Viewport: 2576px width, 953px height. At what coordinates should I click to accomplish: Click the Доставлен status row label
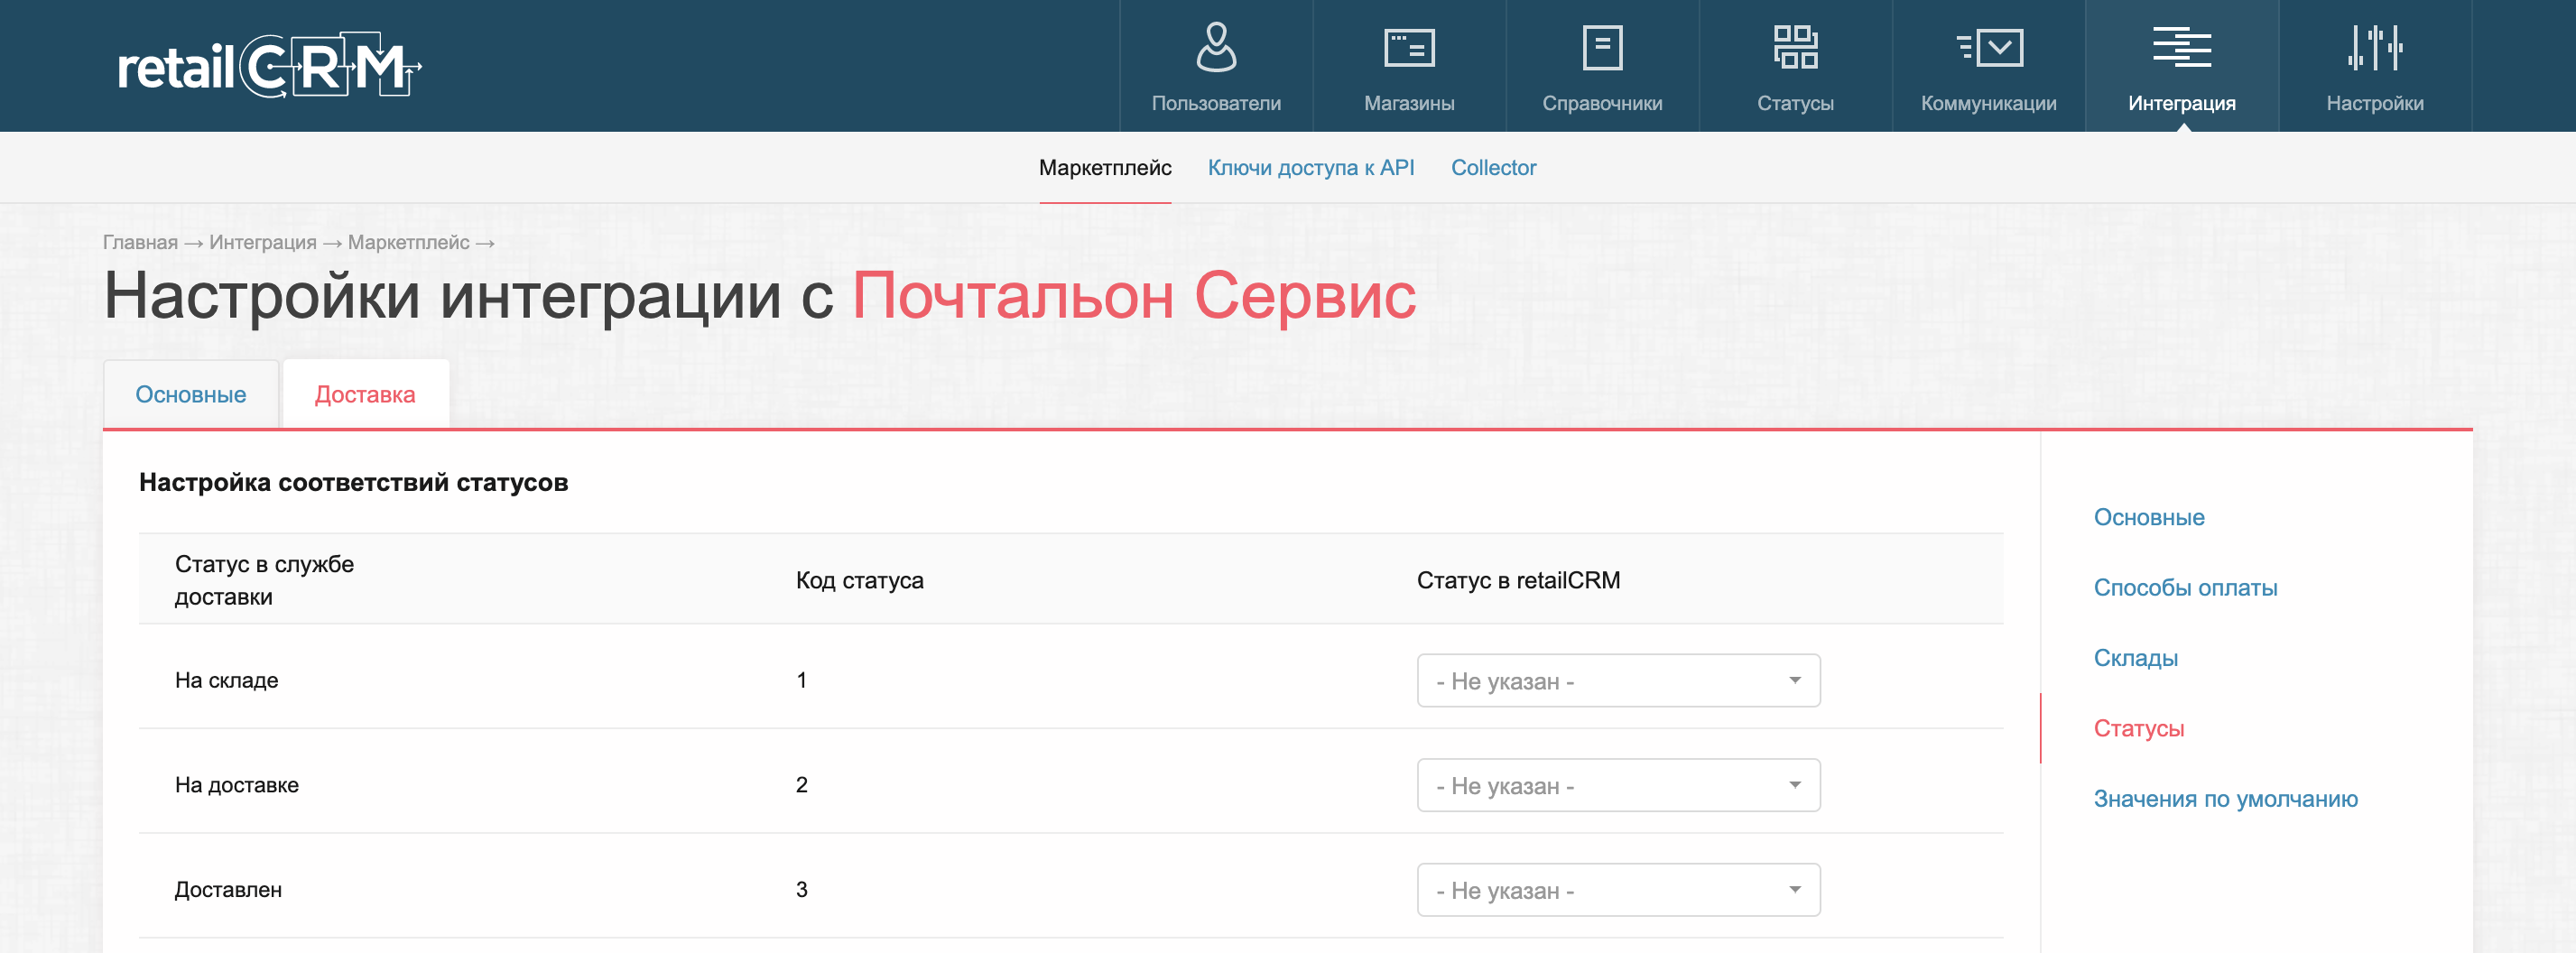click(228, 890)
